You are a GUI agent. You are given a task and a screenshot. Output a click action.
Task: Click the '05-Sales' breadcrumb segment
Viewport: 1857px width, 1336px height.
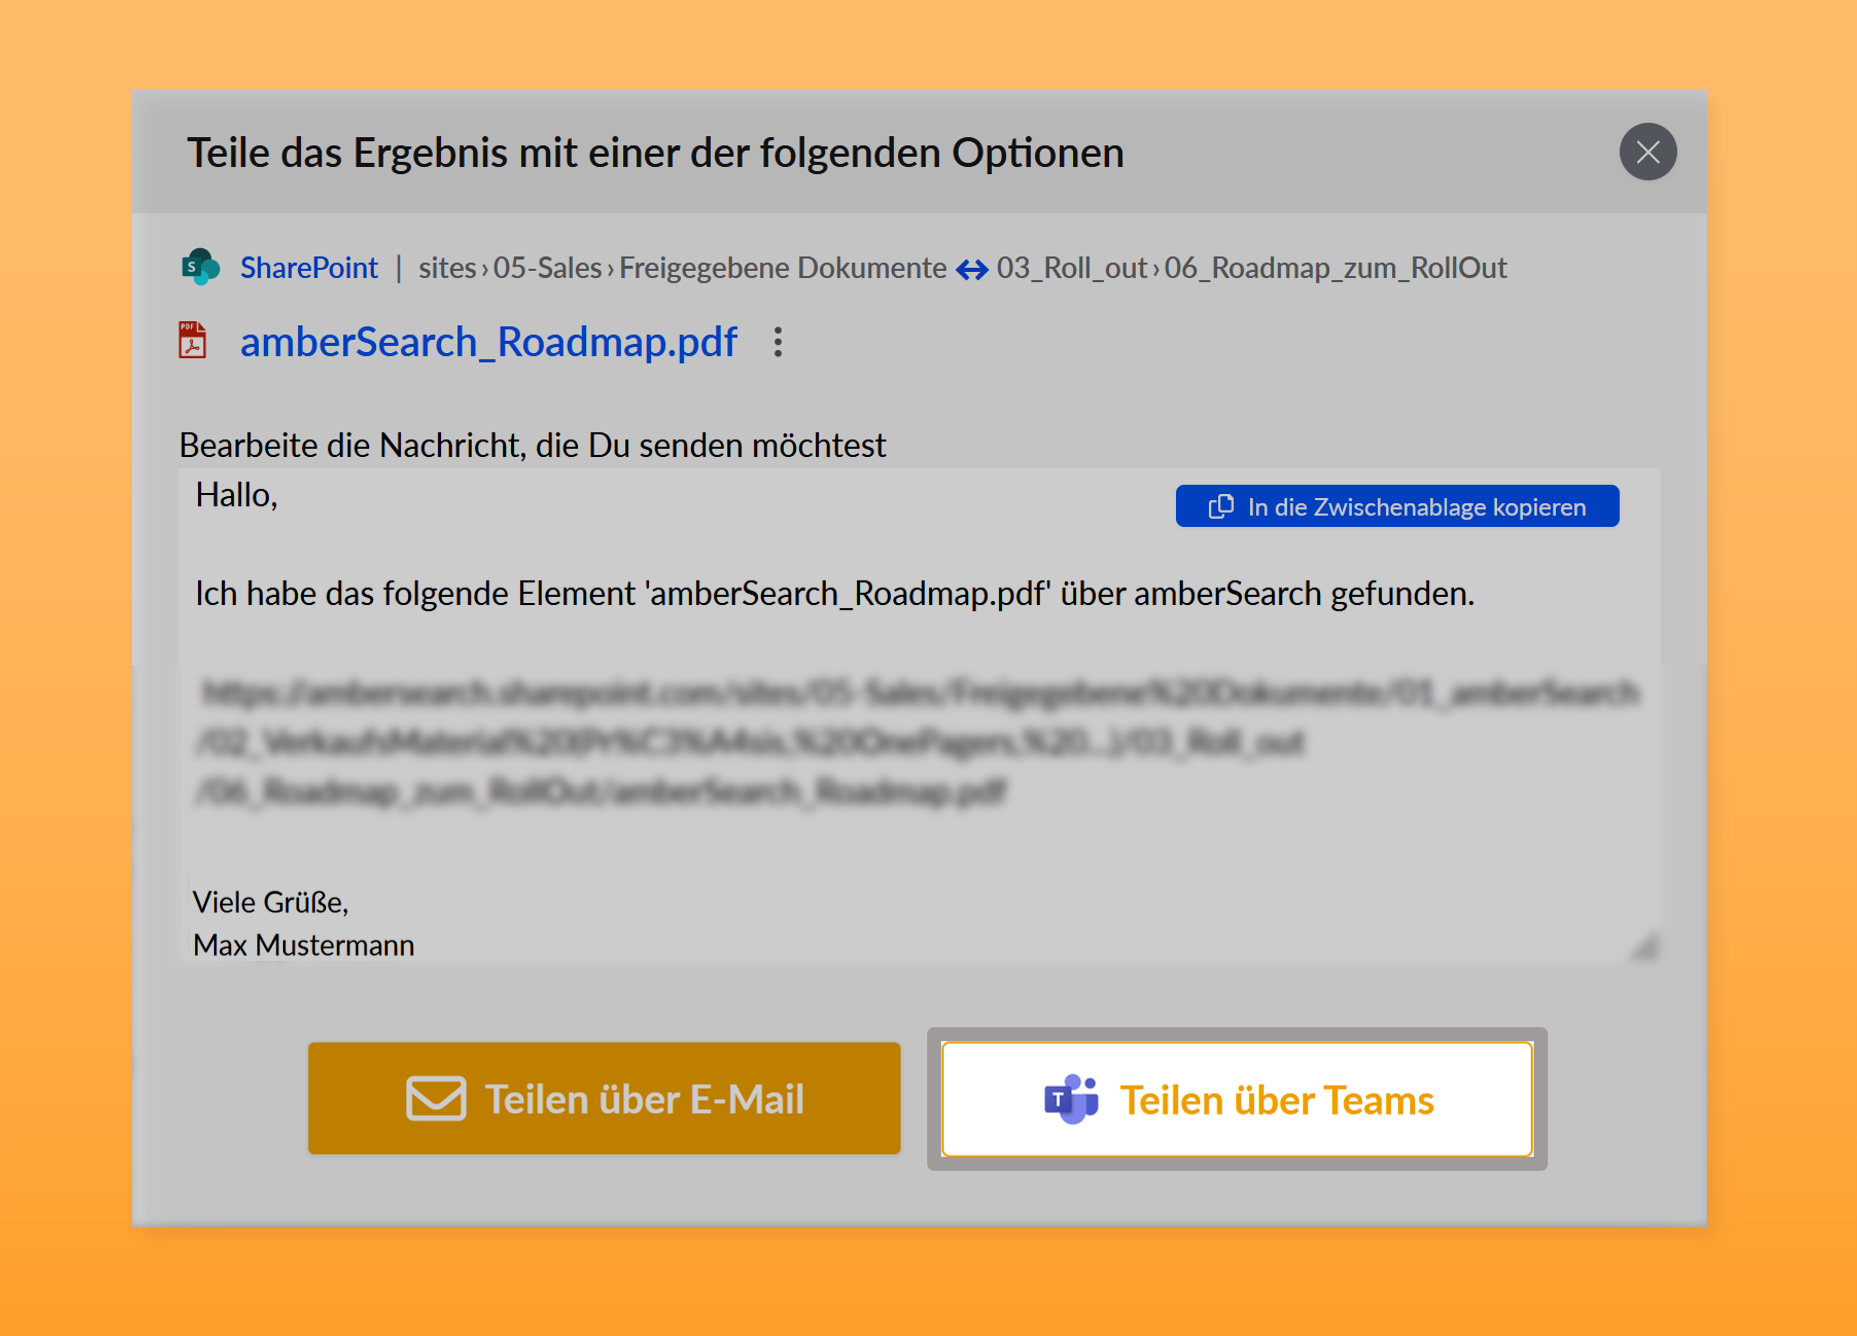pos(547,268)
